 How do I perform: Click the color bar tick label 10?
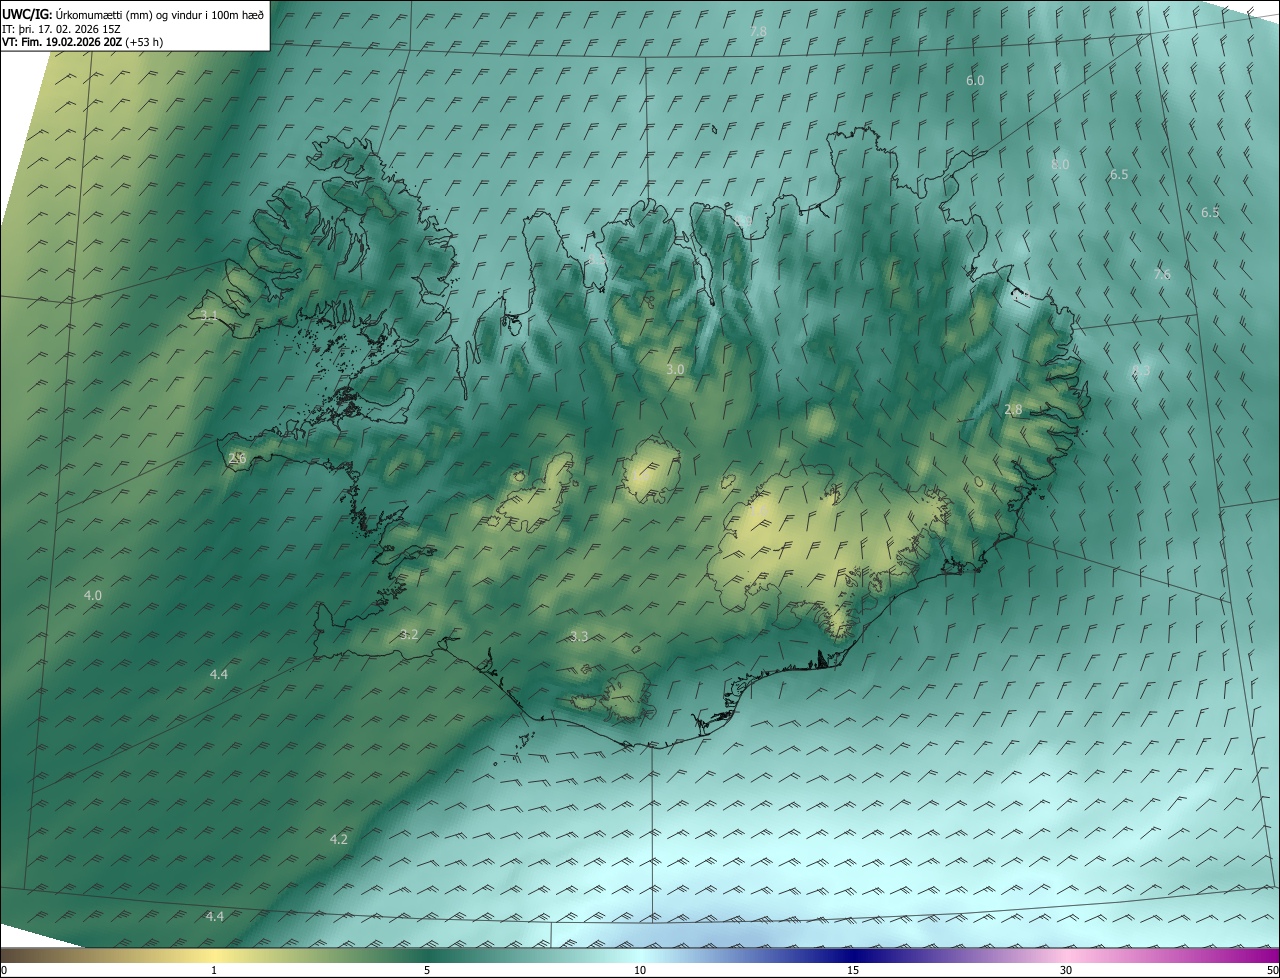[x=640, y=970]
